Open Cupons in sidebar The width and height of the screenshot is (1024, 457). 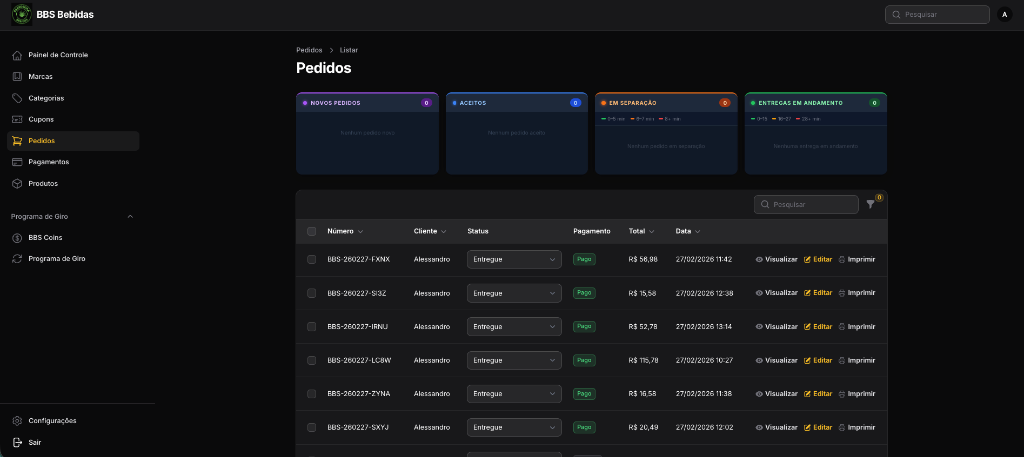(73, 119)
